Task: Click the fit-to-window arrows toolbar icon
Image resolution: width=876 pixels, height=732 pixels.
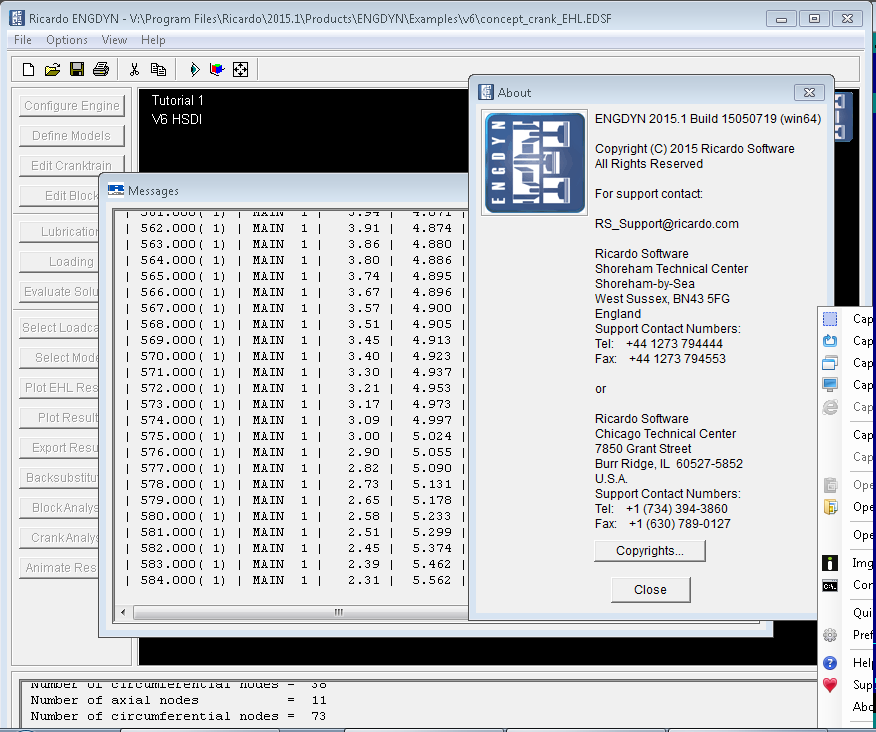Action: [x=240, y=69]
